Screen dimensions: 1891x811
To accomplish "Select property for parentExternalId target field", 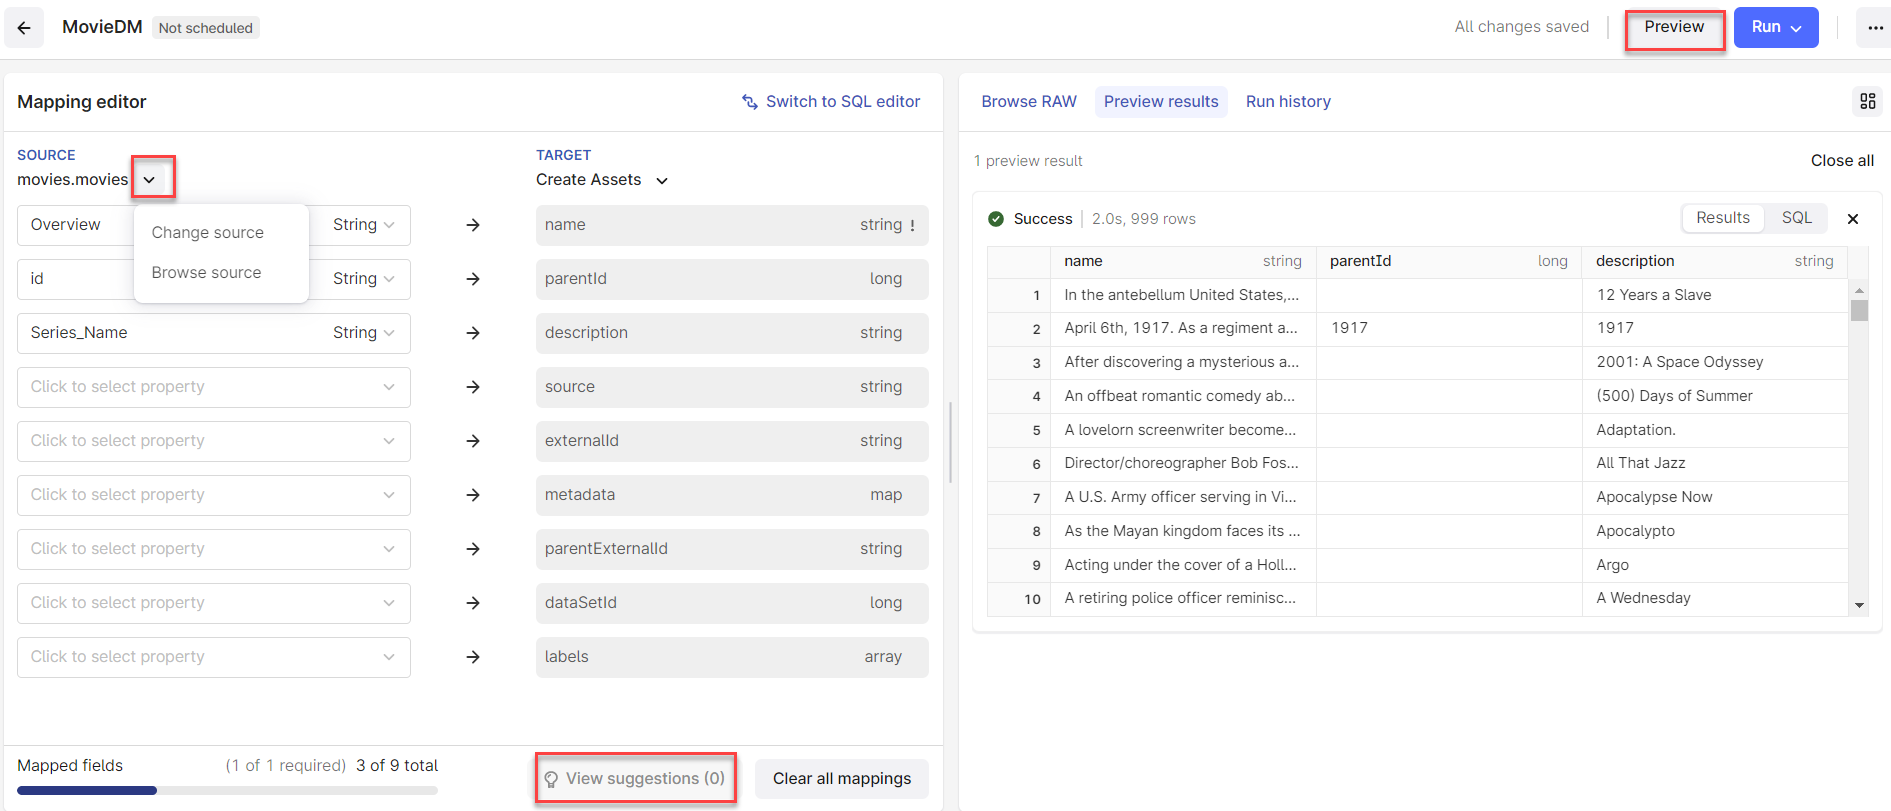I will coord(214,549).
